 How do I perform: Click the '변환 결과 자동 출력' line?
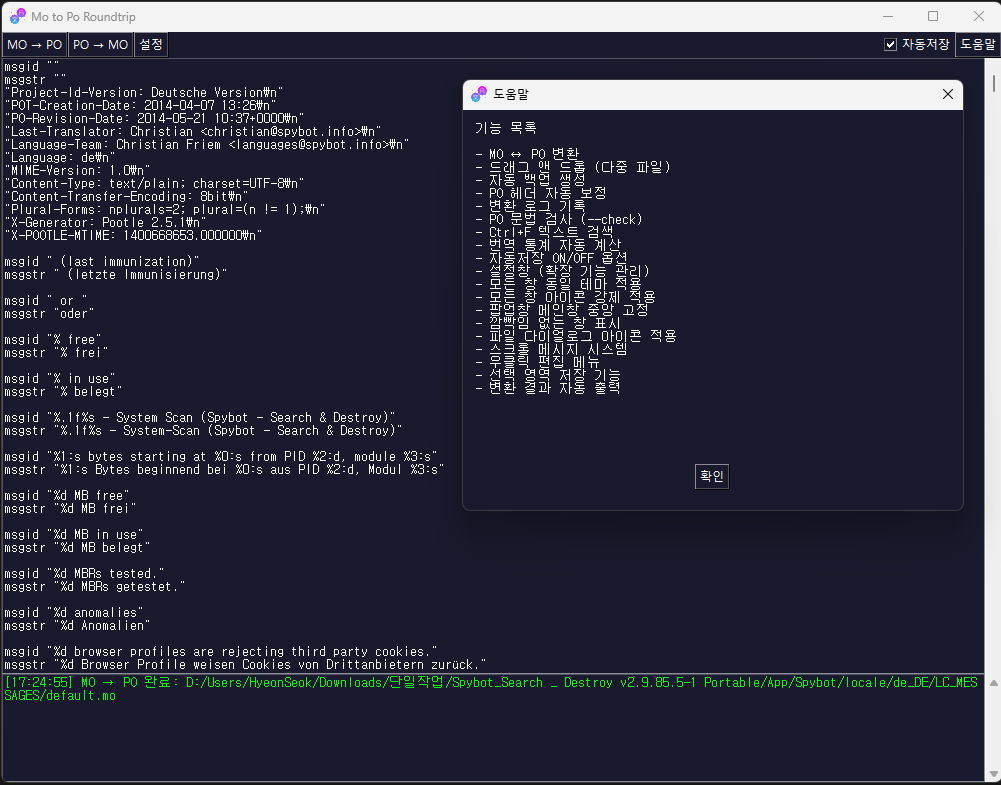pos(548,387)
